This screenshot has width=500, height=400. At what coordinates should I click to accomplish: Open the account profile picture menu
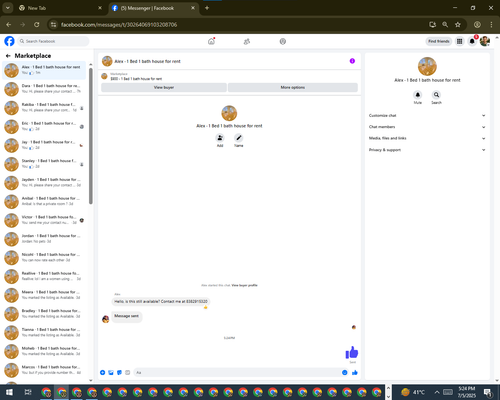485,41
